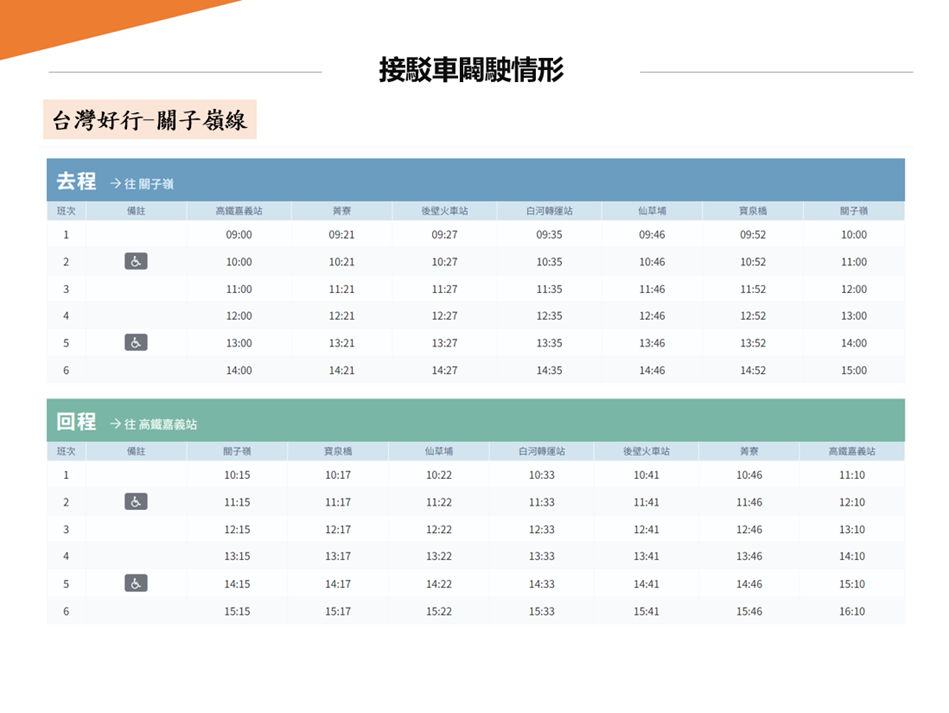
Task: Select the 09:00 departure time cell
Action: click(x=239, y=235)
